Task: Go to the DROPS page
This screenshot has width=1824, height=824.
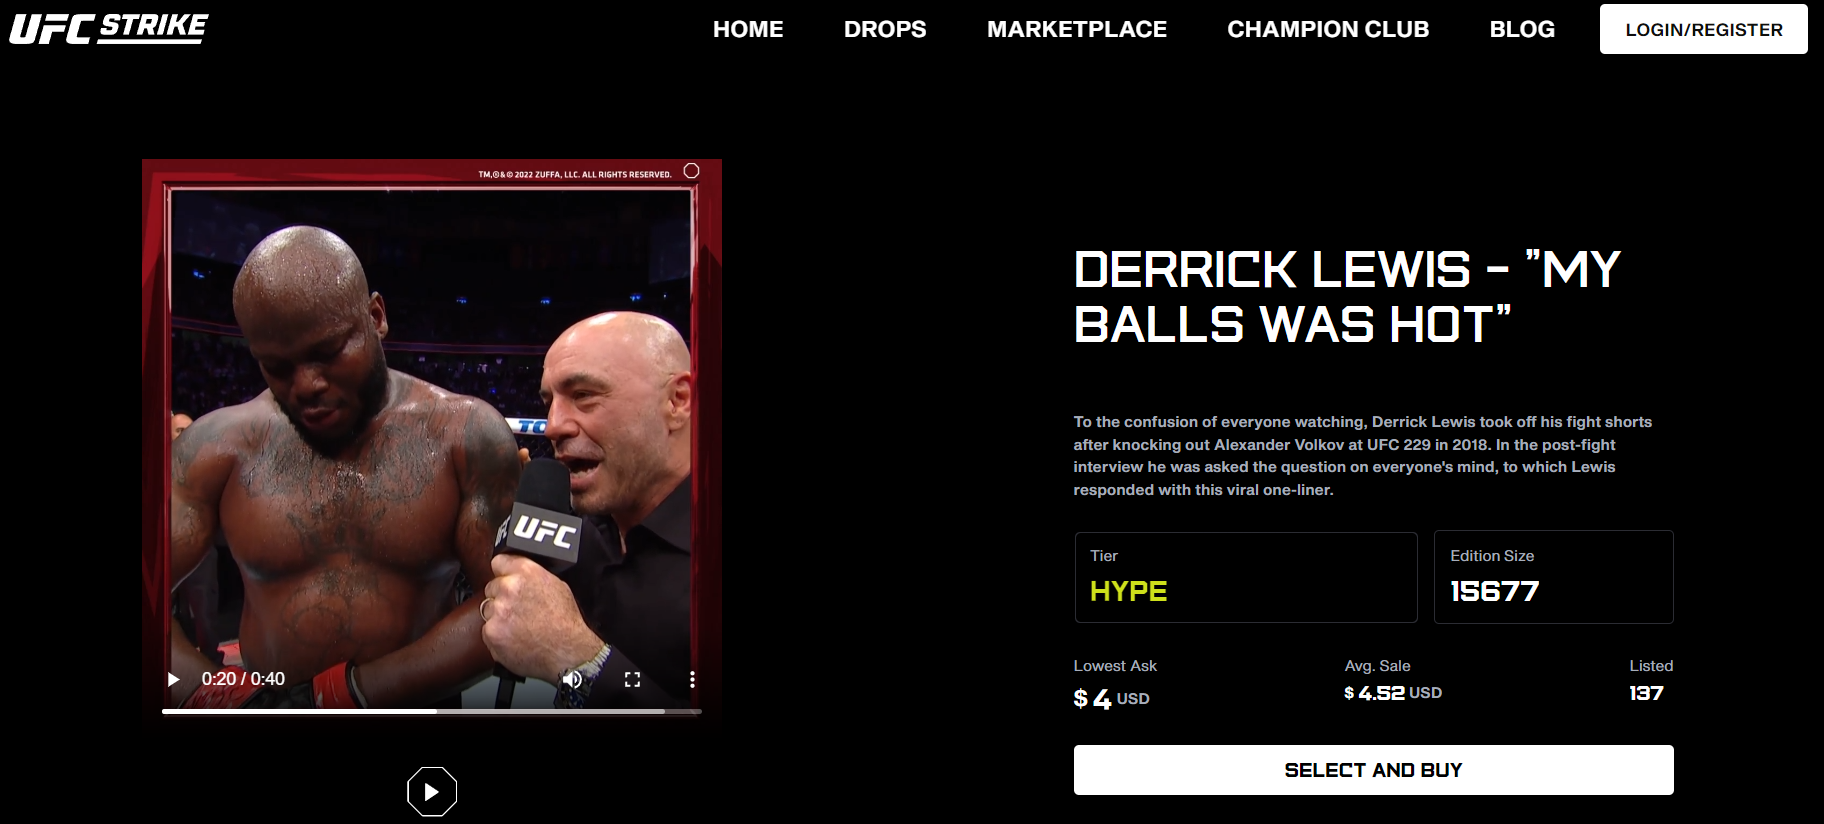Action: (885, 29)
